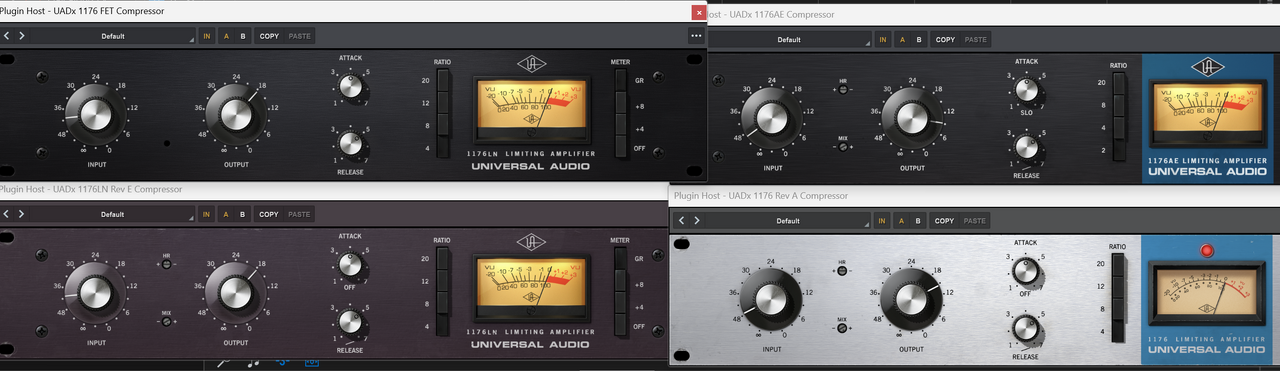Image resolution: width=1280 pixels, height=371 pixels.
Task: Select ratio 20 in the 1176 FET window
Action: pyautogui.click(x=443, y=80)
